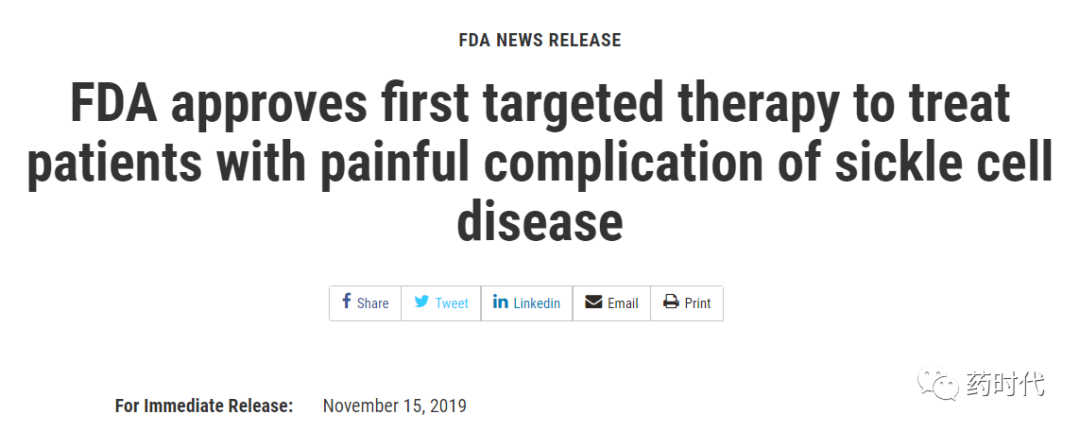Select the "Share" button label
The height and width of the screenshot is (432, 1080).
click(x=373, y=303)
